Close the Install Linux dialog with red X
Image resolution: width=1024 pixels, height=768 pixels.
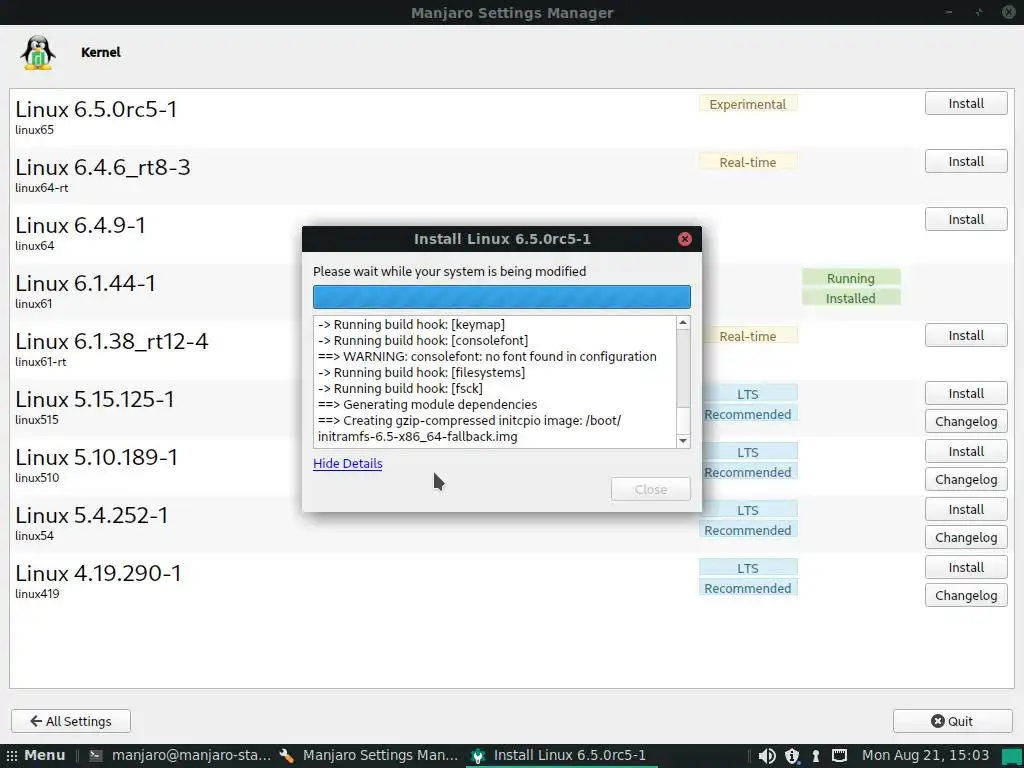[684, 239]
